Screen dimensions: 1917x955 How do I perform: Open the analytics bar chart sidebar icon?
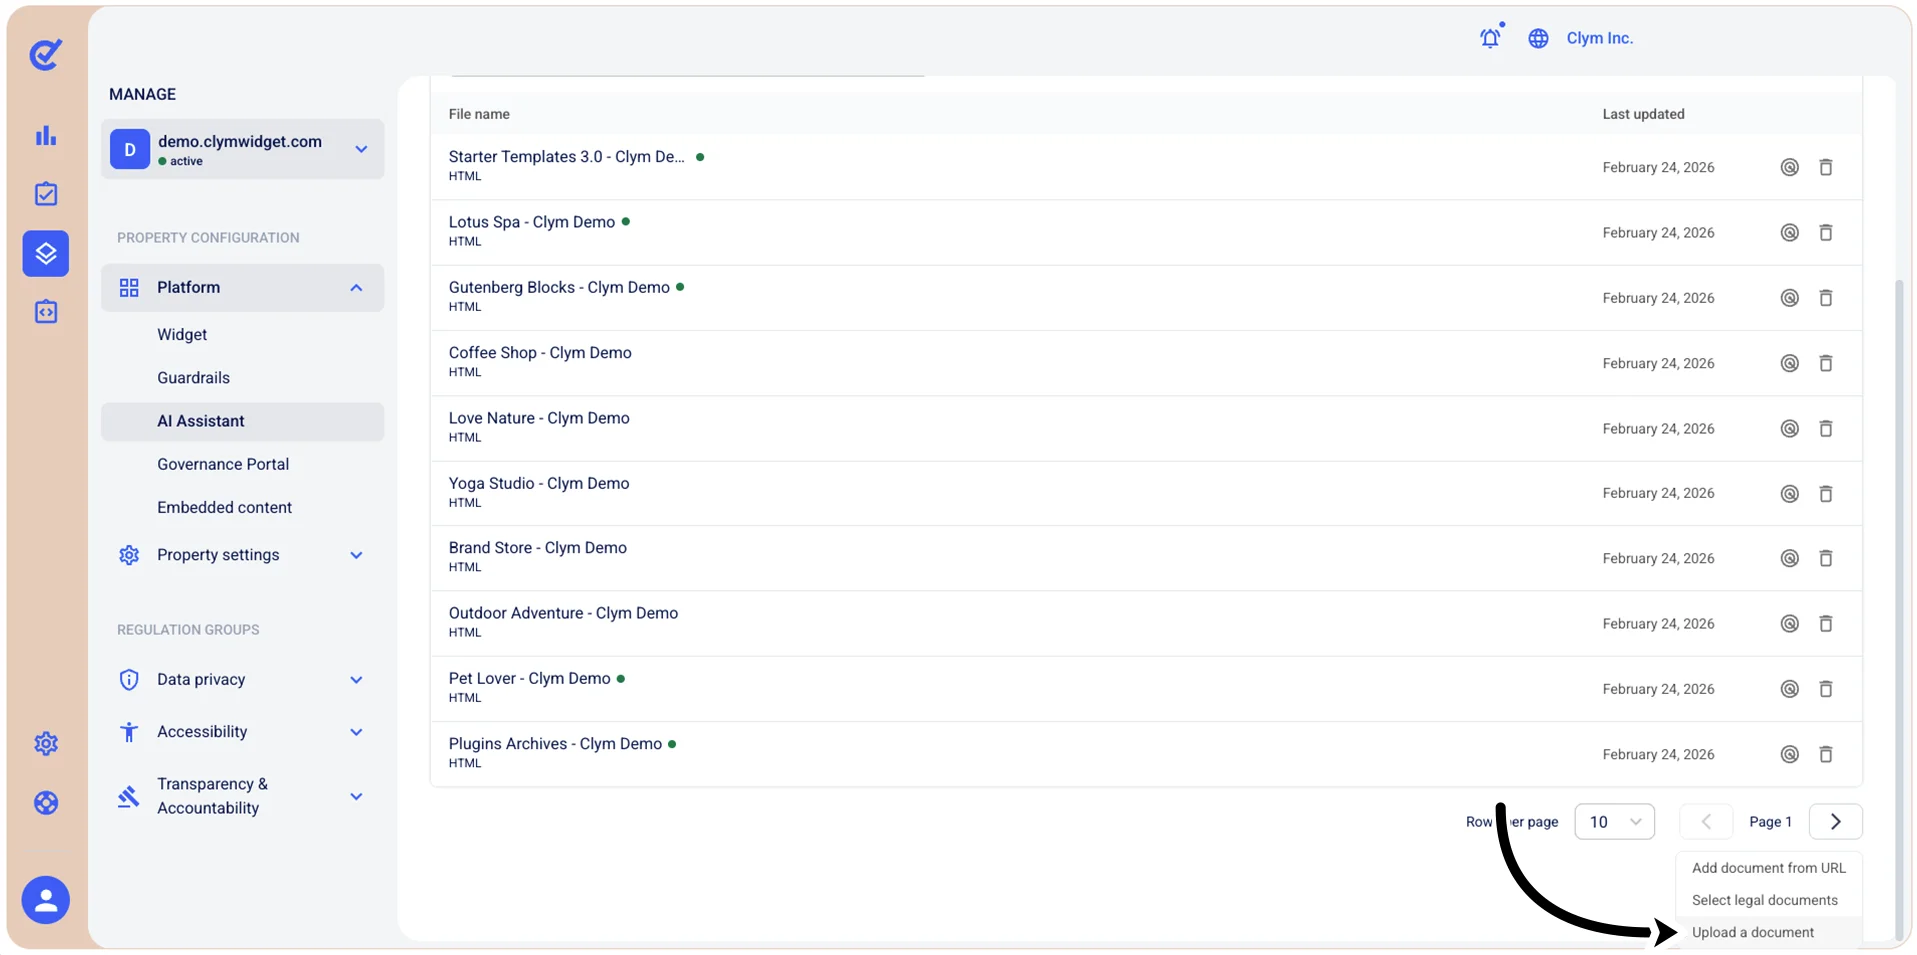(x=46, y=135)
